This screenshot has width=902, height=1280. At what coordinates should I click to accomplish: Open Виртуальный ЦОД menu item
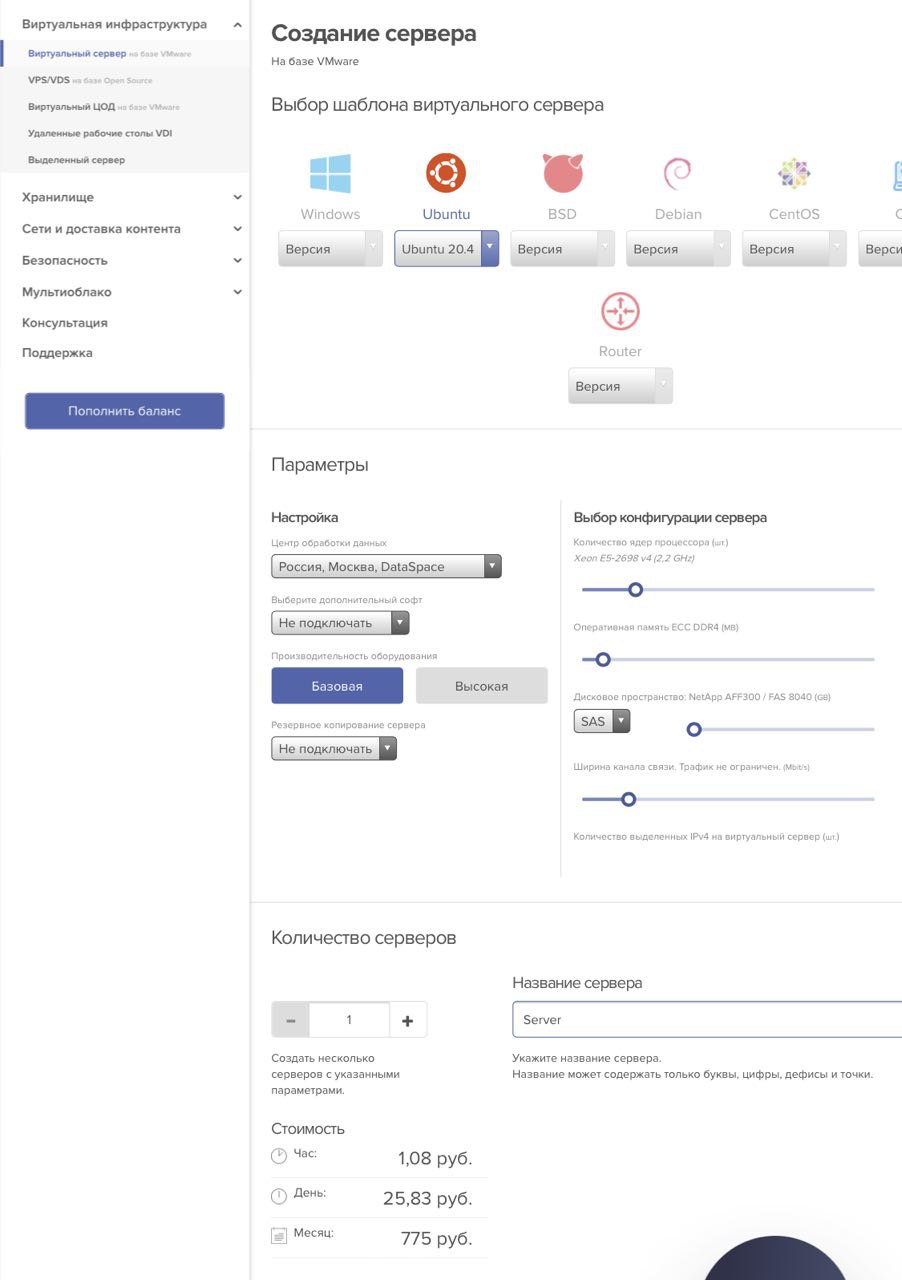(104, 107)
